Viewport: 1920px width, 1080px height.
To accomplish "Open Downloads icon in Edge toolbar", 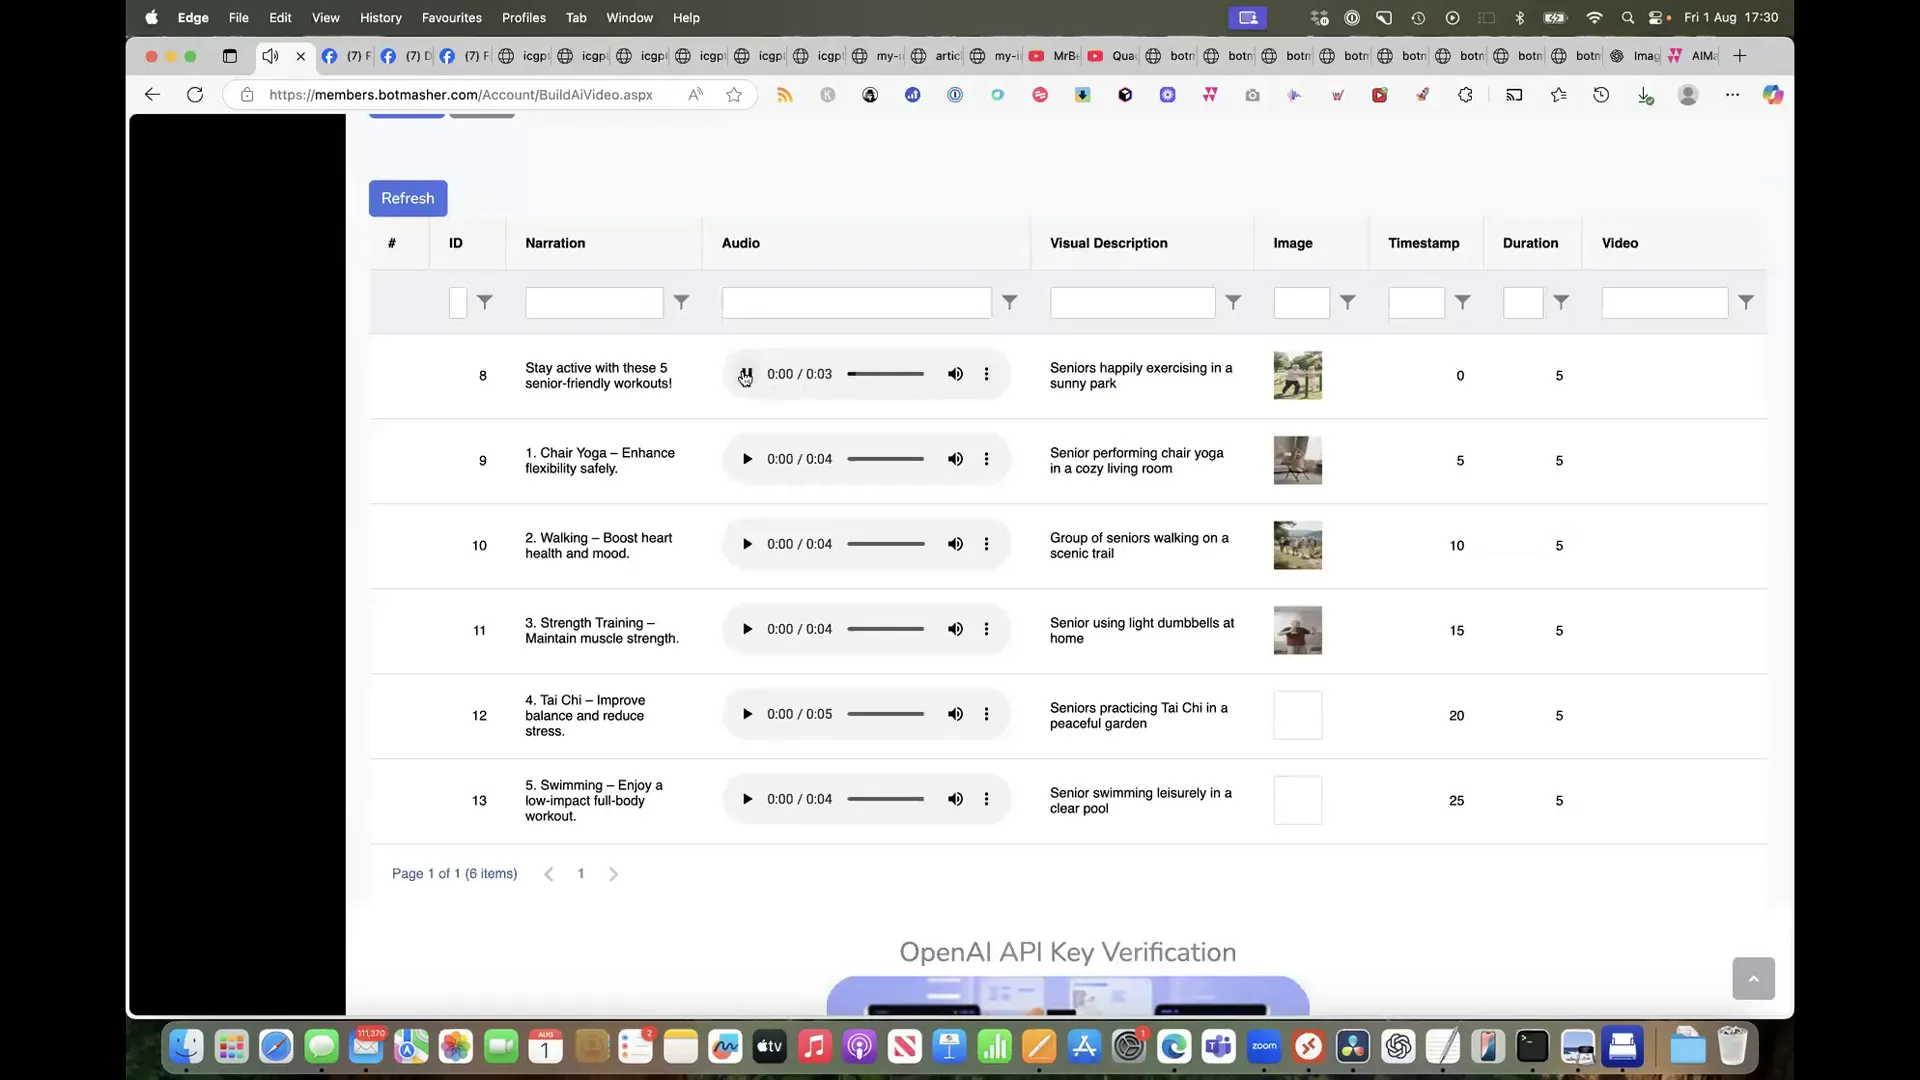I will (x=1645, y=95).
